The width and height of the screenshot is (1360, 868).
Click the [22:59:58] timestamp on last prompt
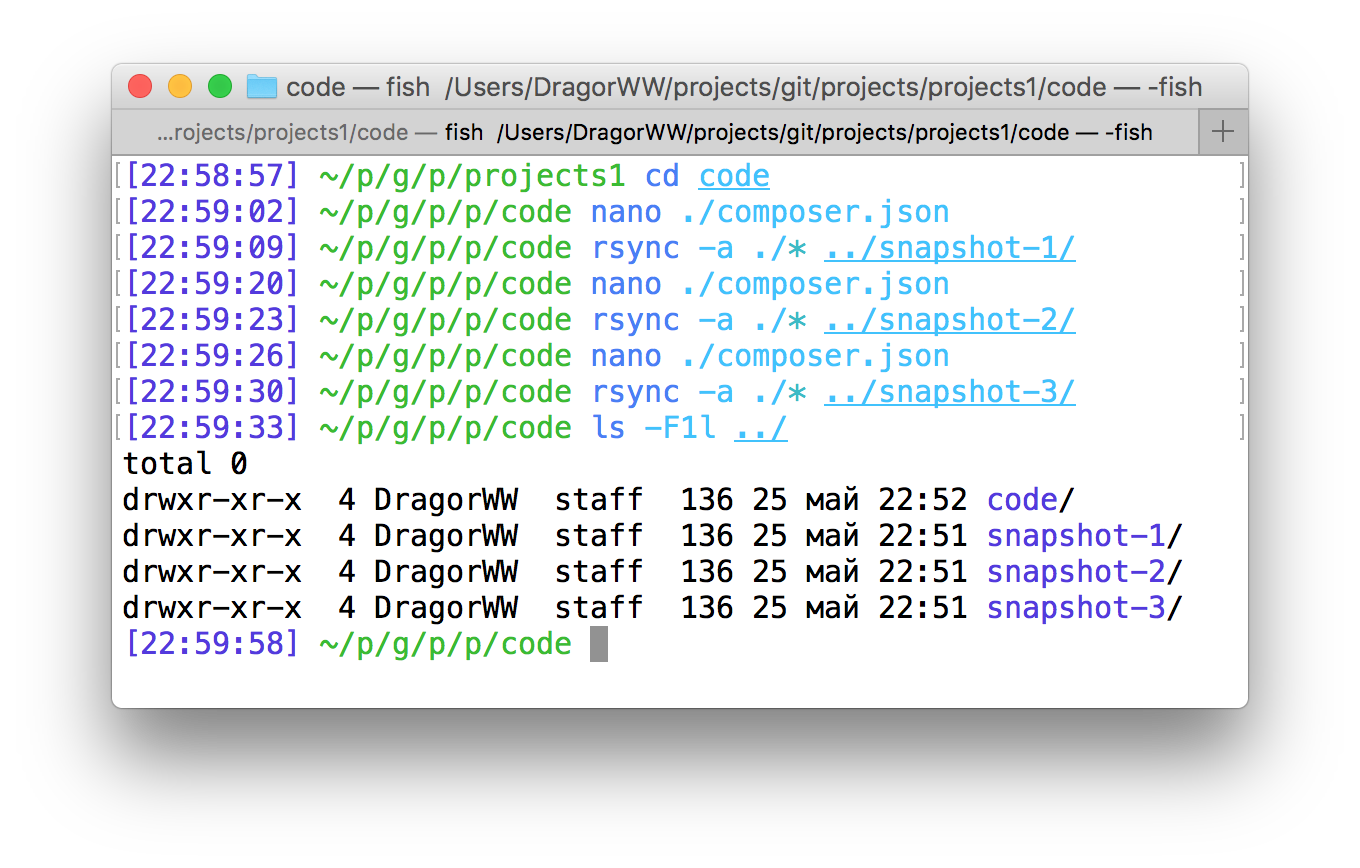point(212,644)
